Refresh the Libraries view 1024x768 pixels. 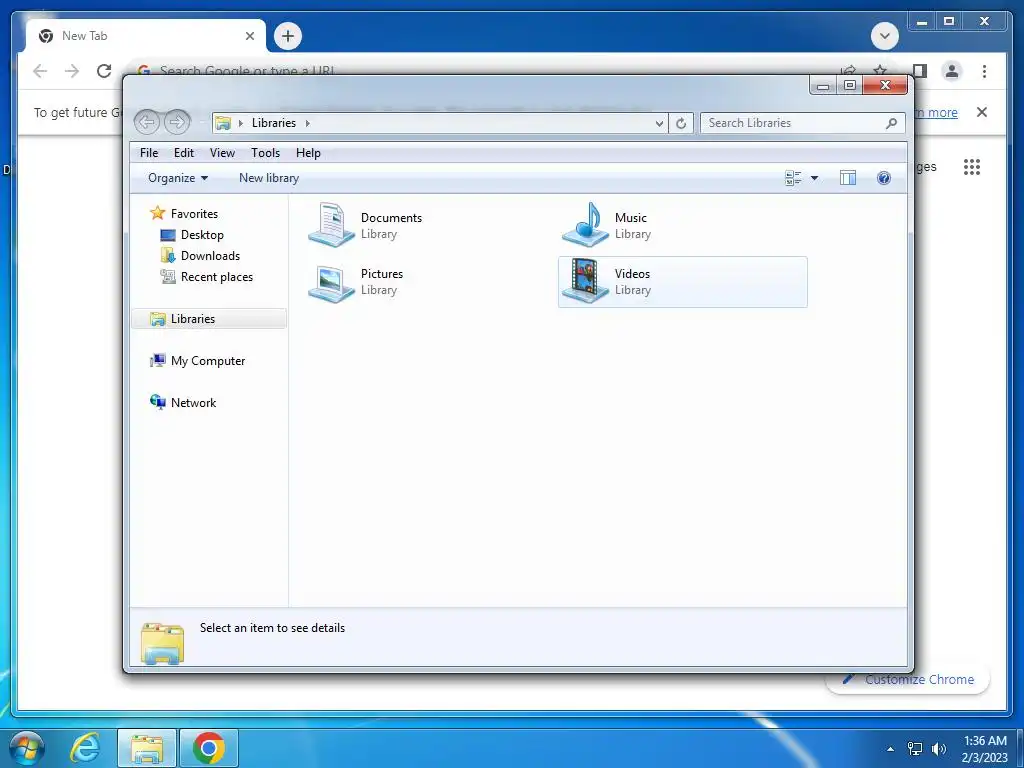pos(680,123)
